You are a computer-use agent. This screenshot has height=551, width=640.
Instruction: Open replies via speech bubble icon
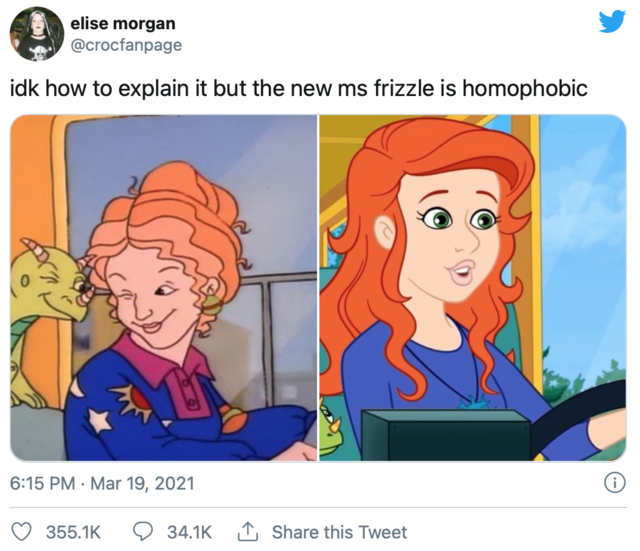coord(143,532)
